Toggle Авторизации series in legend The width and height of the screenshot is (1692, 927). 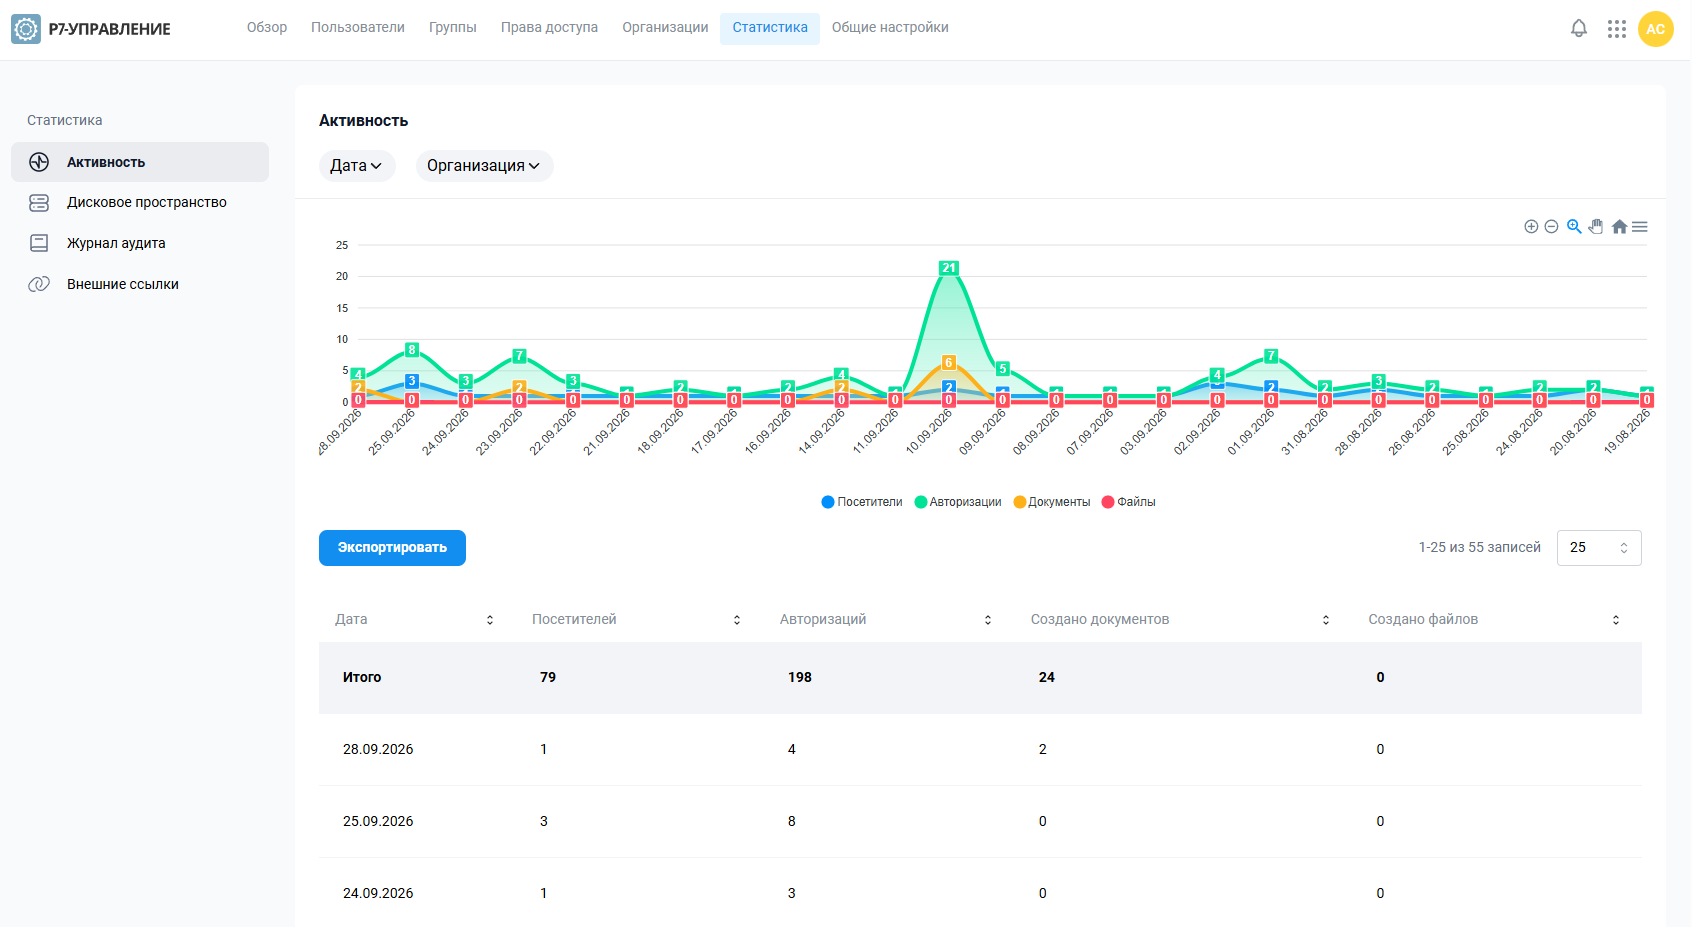[x=958, y=502]
